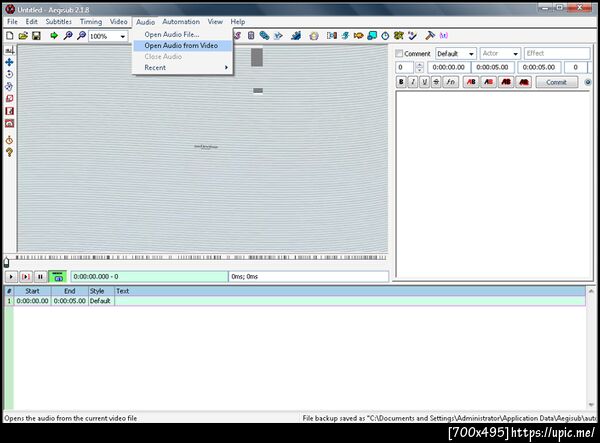
Task: Click the green Jump to arrow icon
Action: tap(54, 36)
